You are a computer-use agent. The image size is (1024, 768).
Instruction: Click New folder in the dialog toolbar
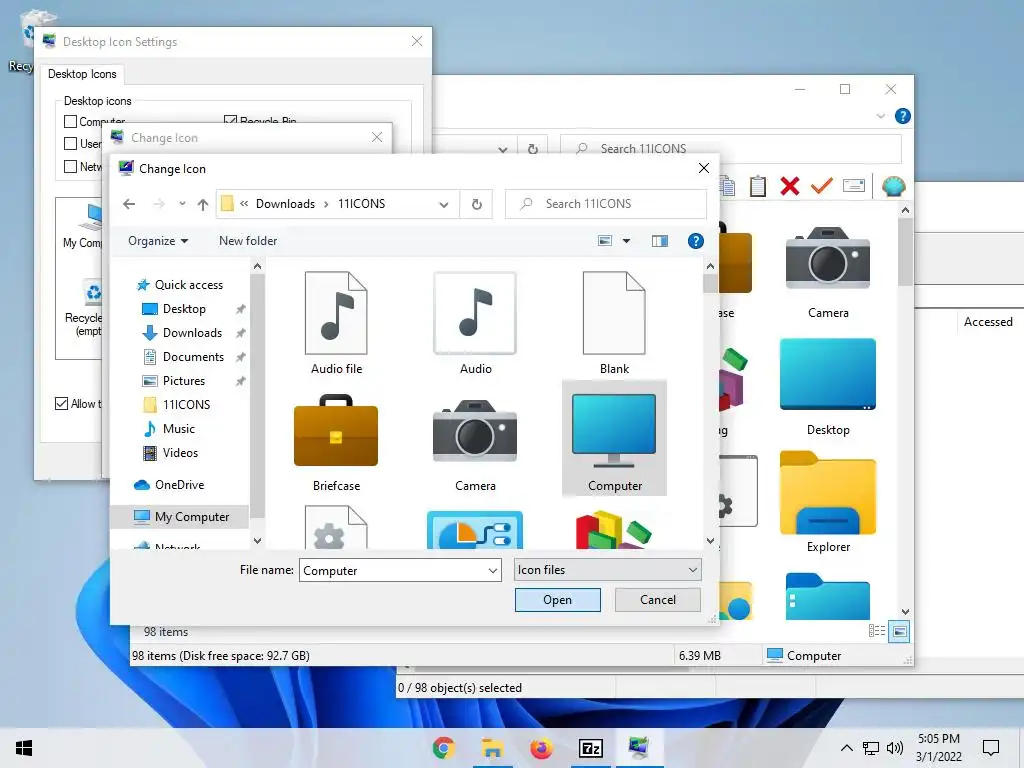[x=248, y=241]
